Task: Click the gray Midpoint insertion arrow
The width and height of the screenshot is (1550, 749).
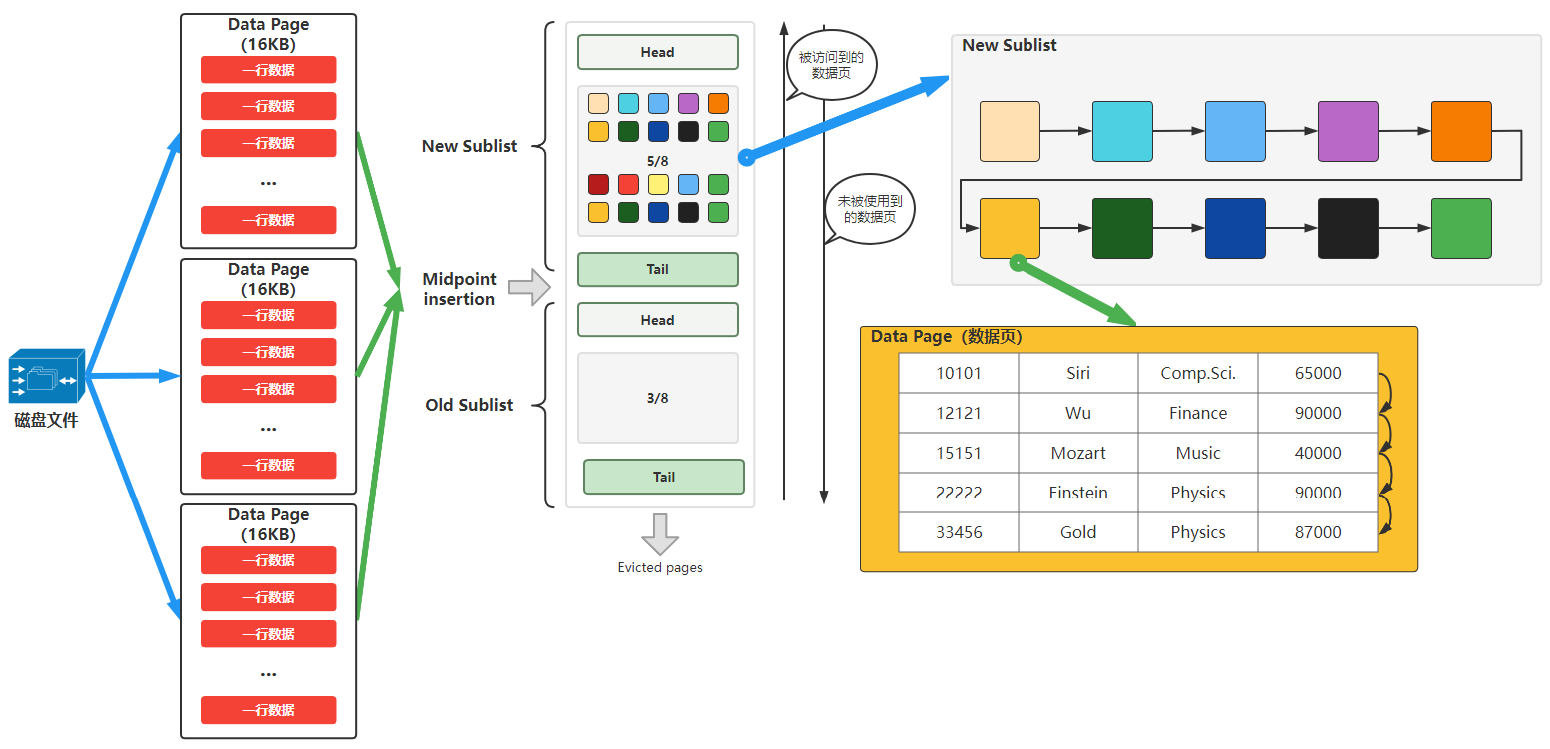Action: pos(529,288)
